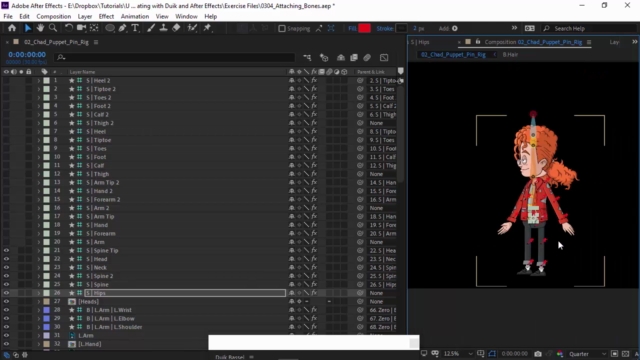Open the Composition Mini-Flowchart icon

pos(307,58)
